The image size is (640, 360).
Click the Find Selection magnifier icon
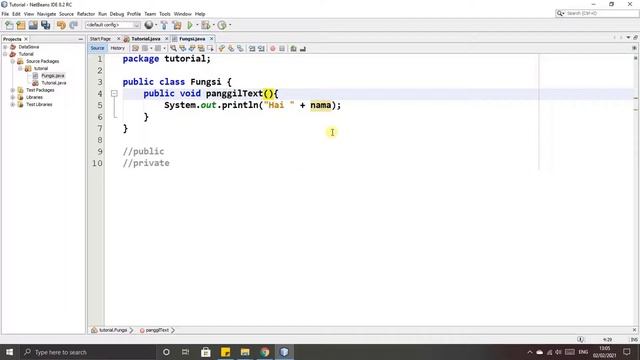point(173,49)
